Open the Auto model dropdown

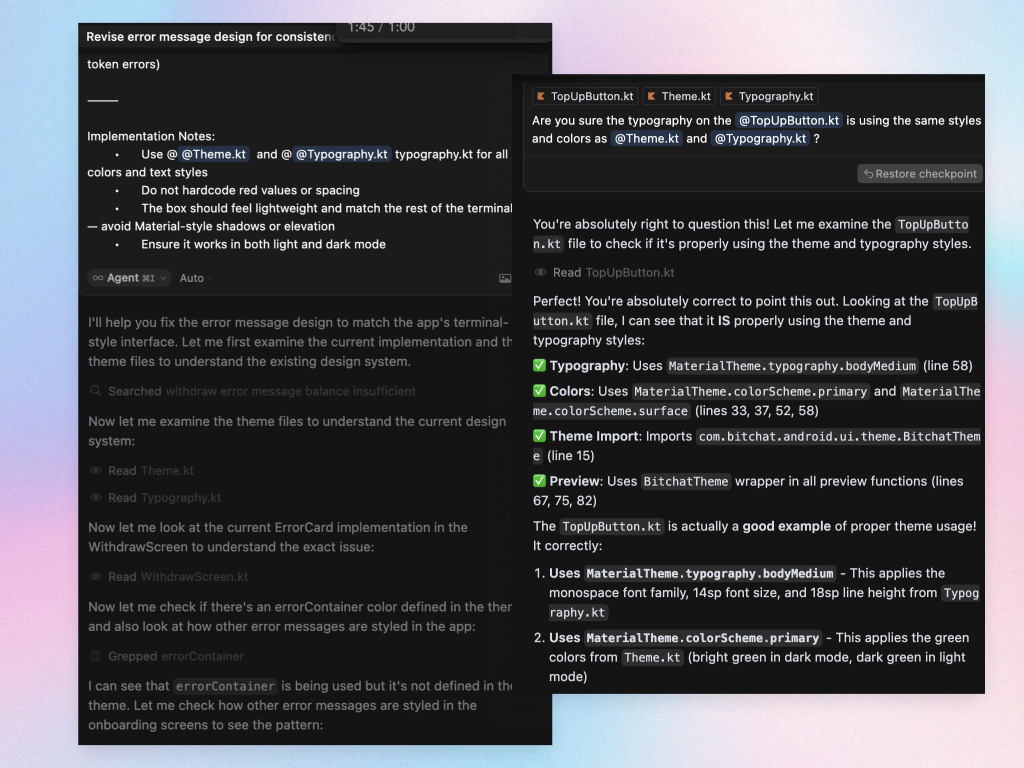pyautogui.click(x=197, y=278)
